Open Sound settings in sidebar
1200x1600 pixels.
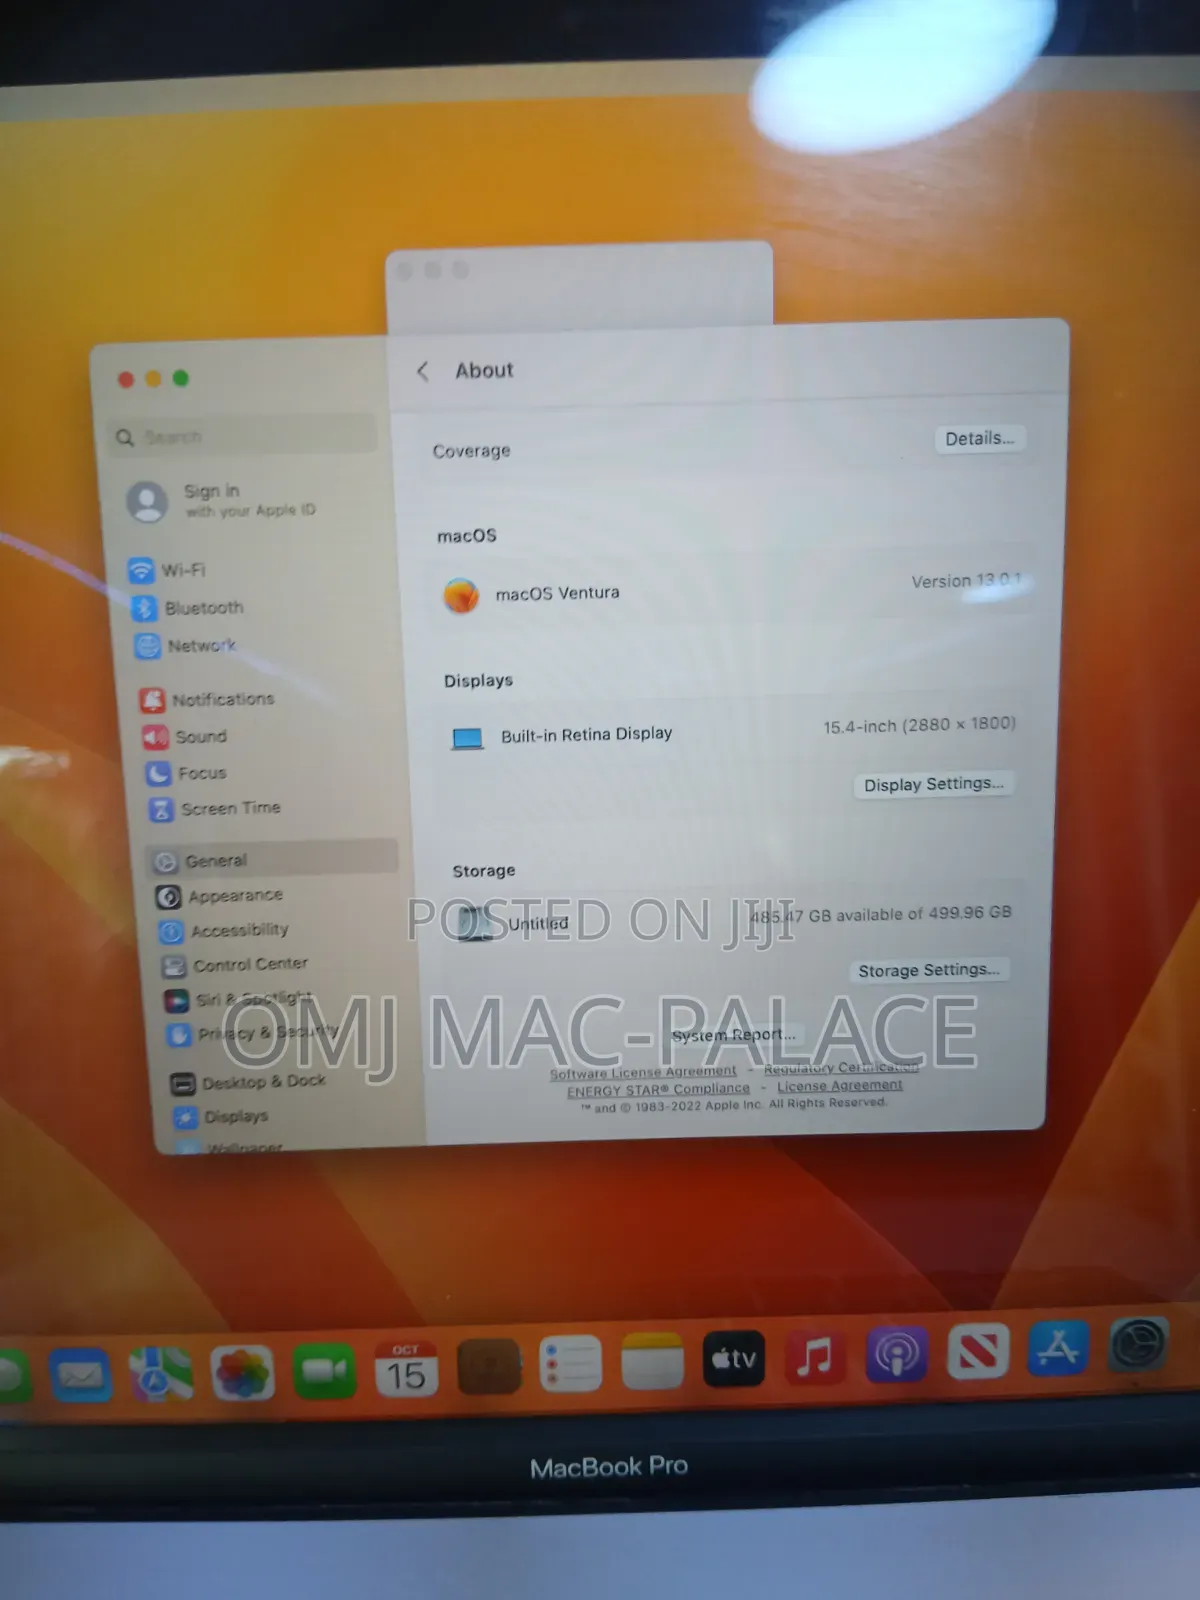click(x=186, y=737)
